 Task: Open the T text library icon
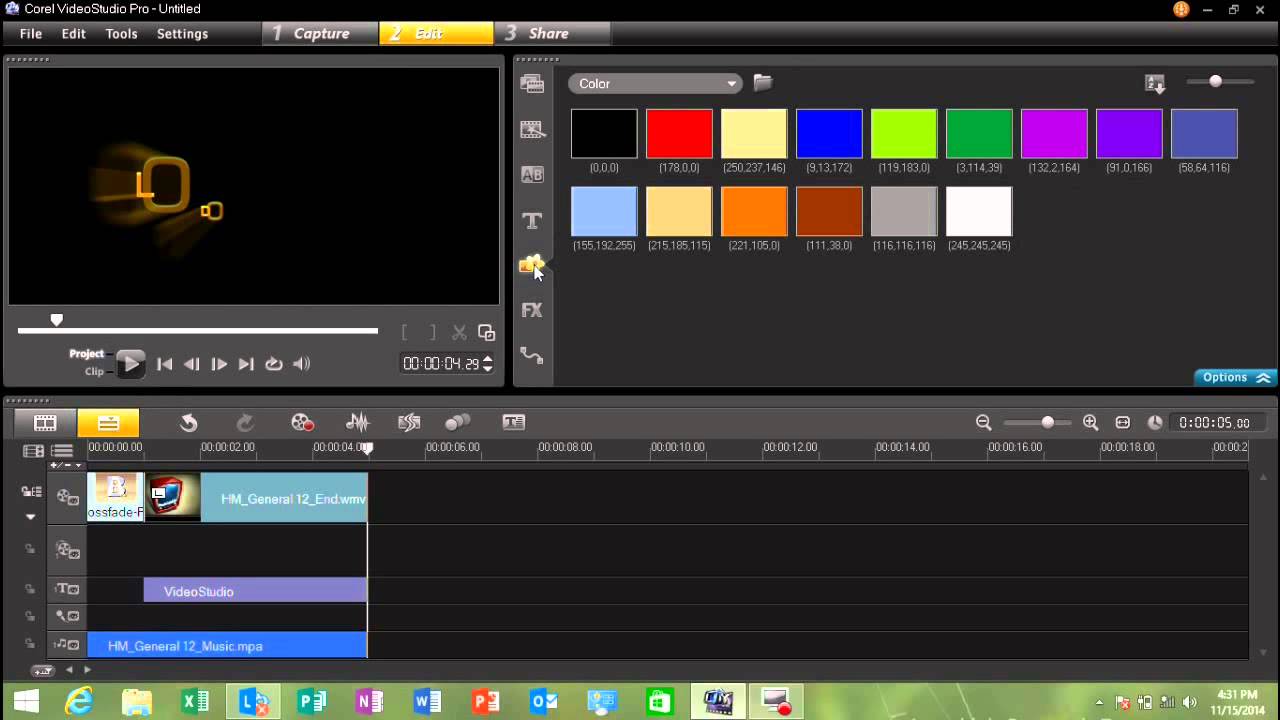tap(532, 220)
